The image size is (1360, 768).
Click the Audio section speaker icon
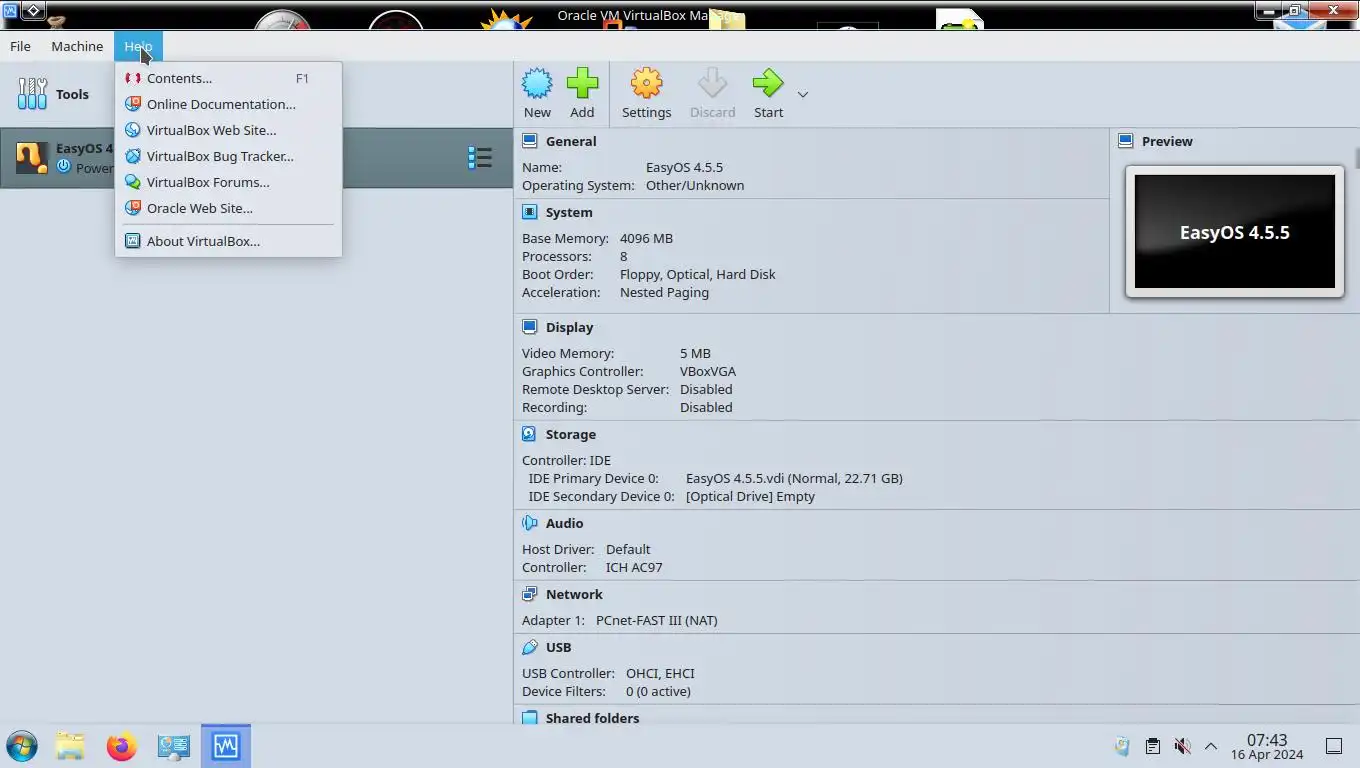coord(529,523)
